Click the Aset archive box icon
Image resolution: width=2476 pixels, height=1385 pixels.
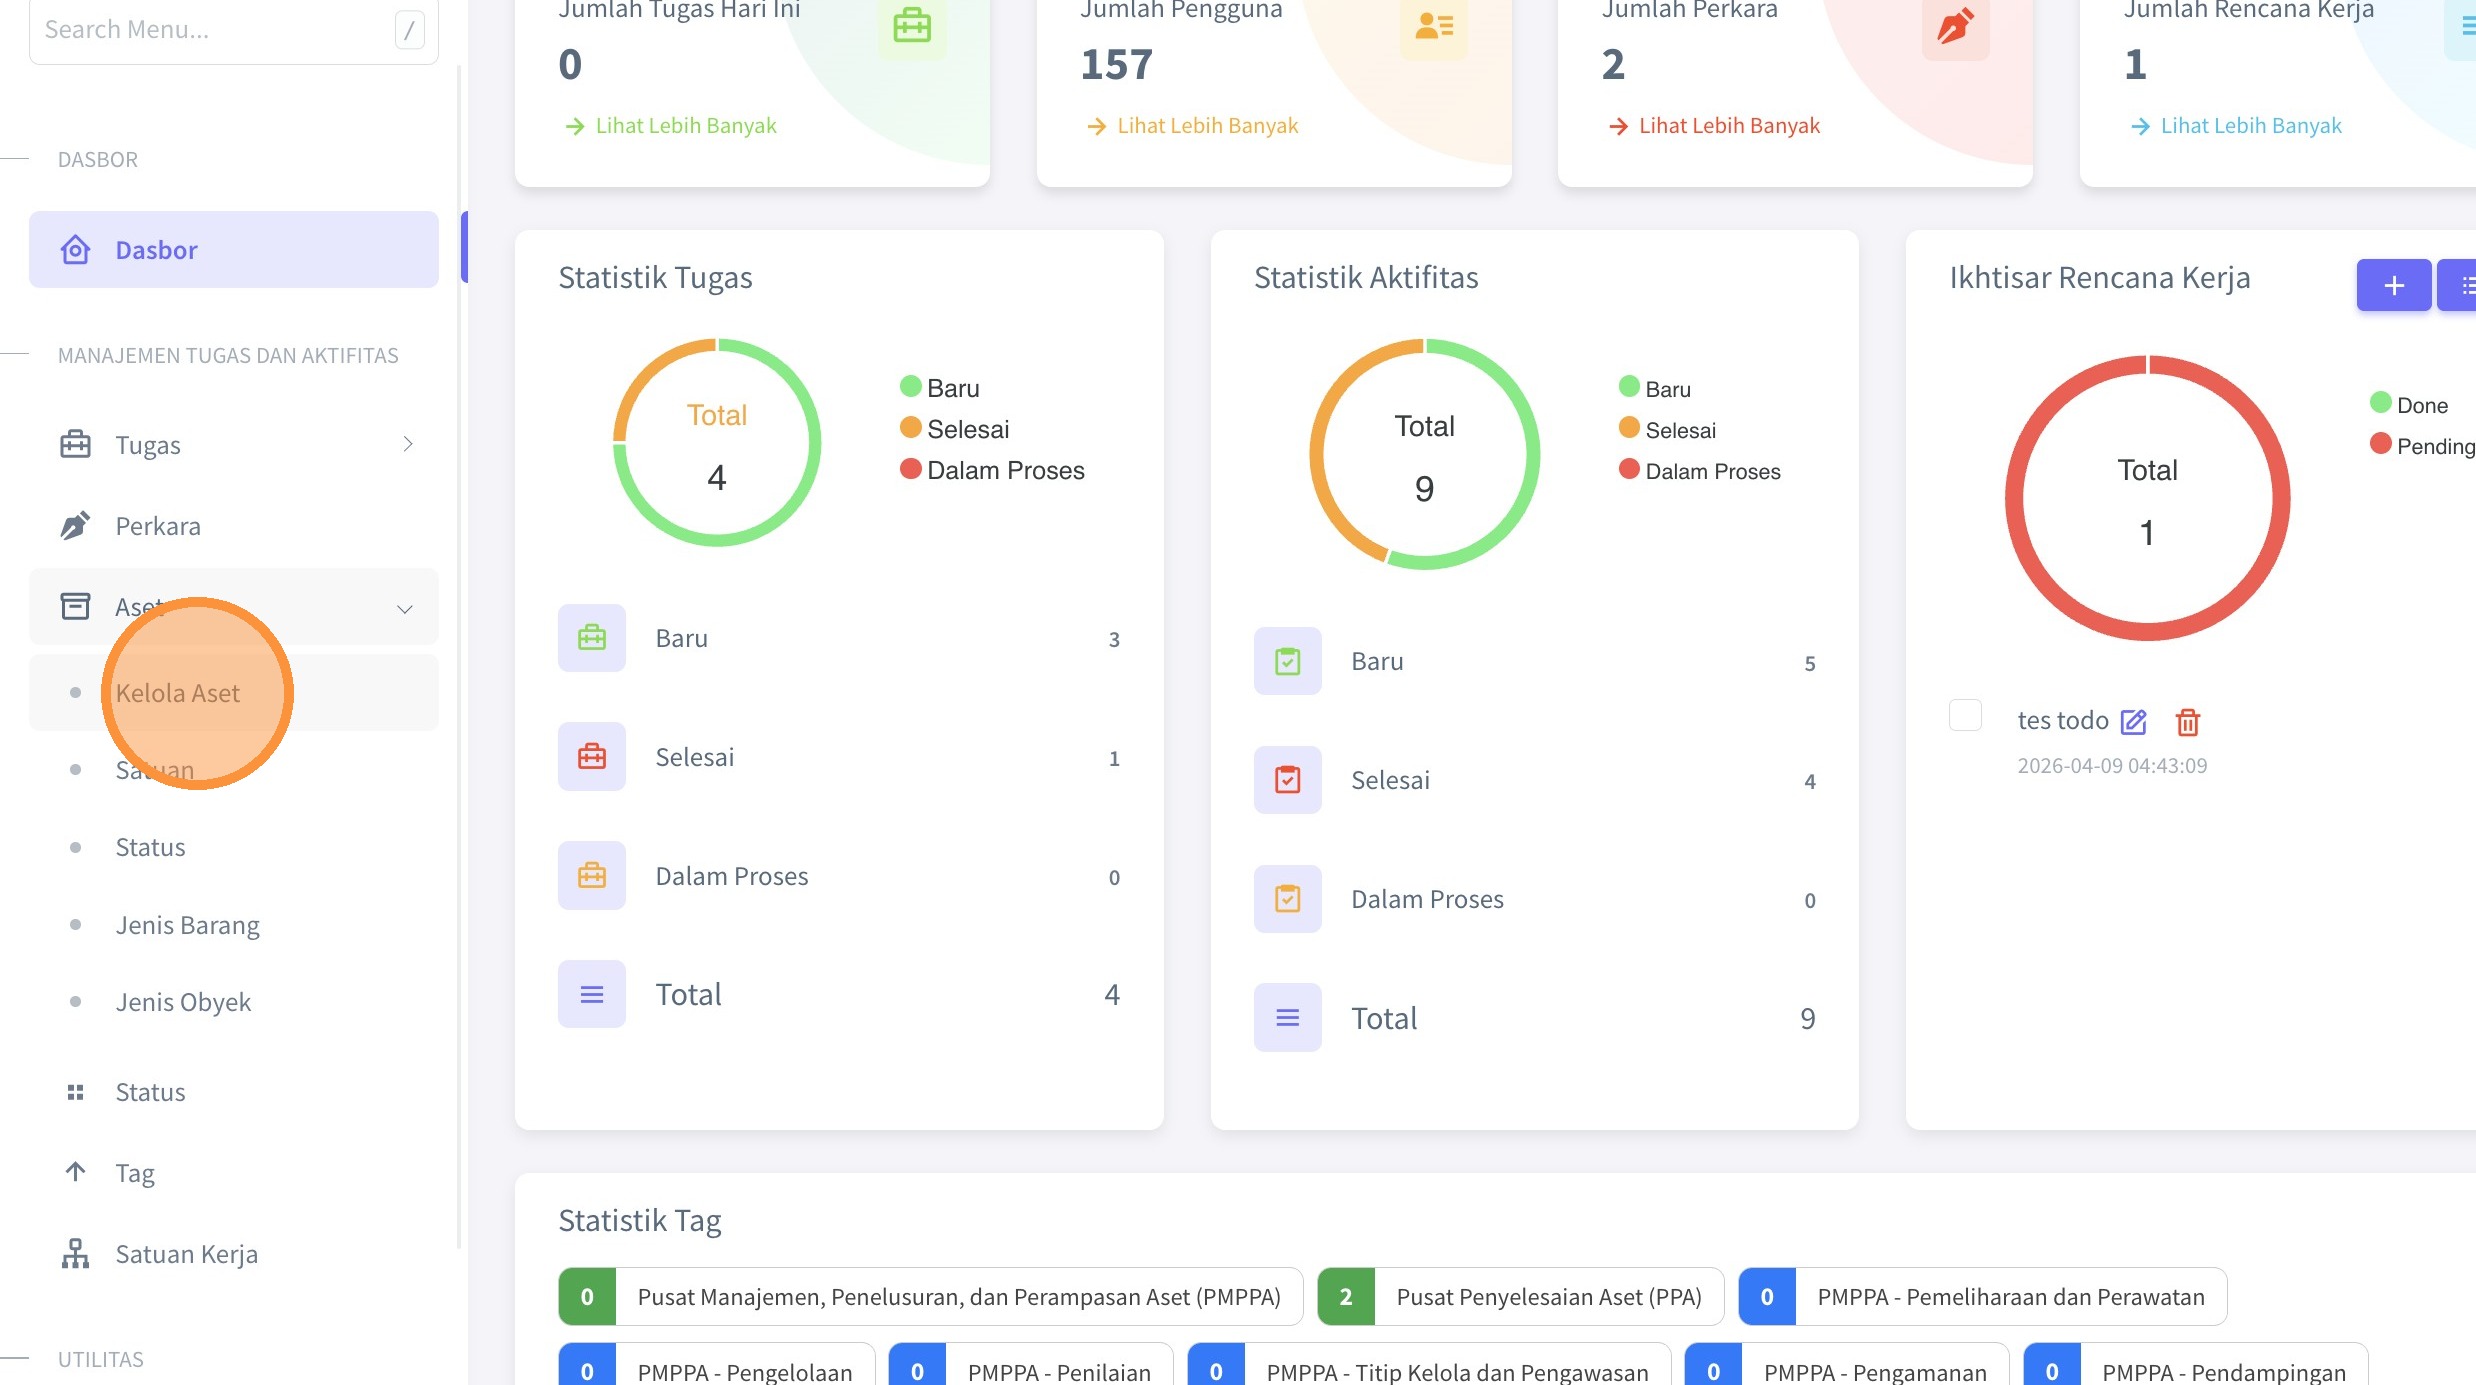(75, 606)
